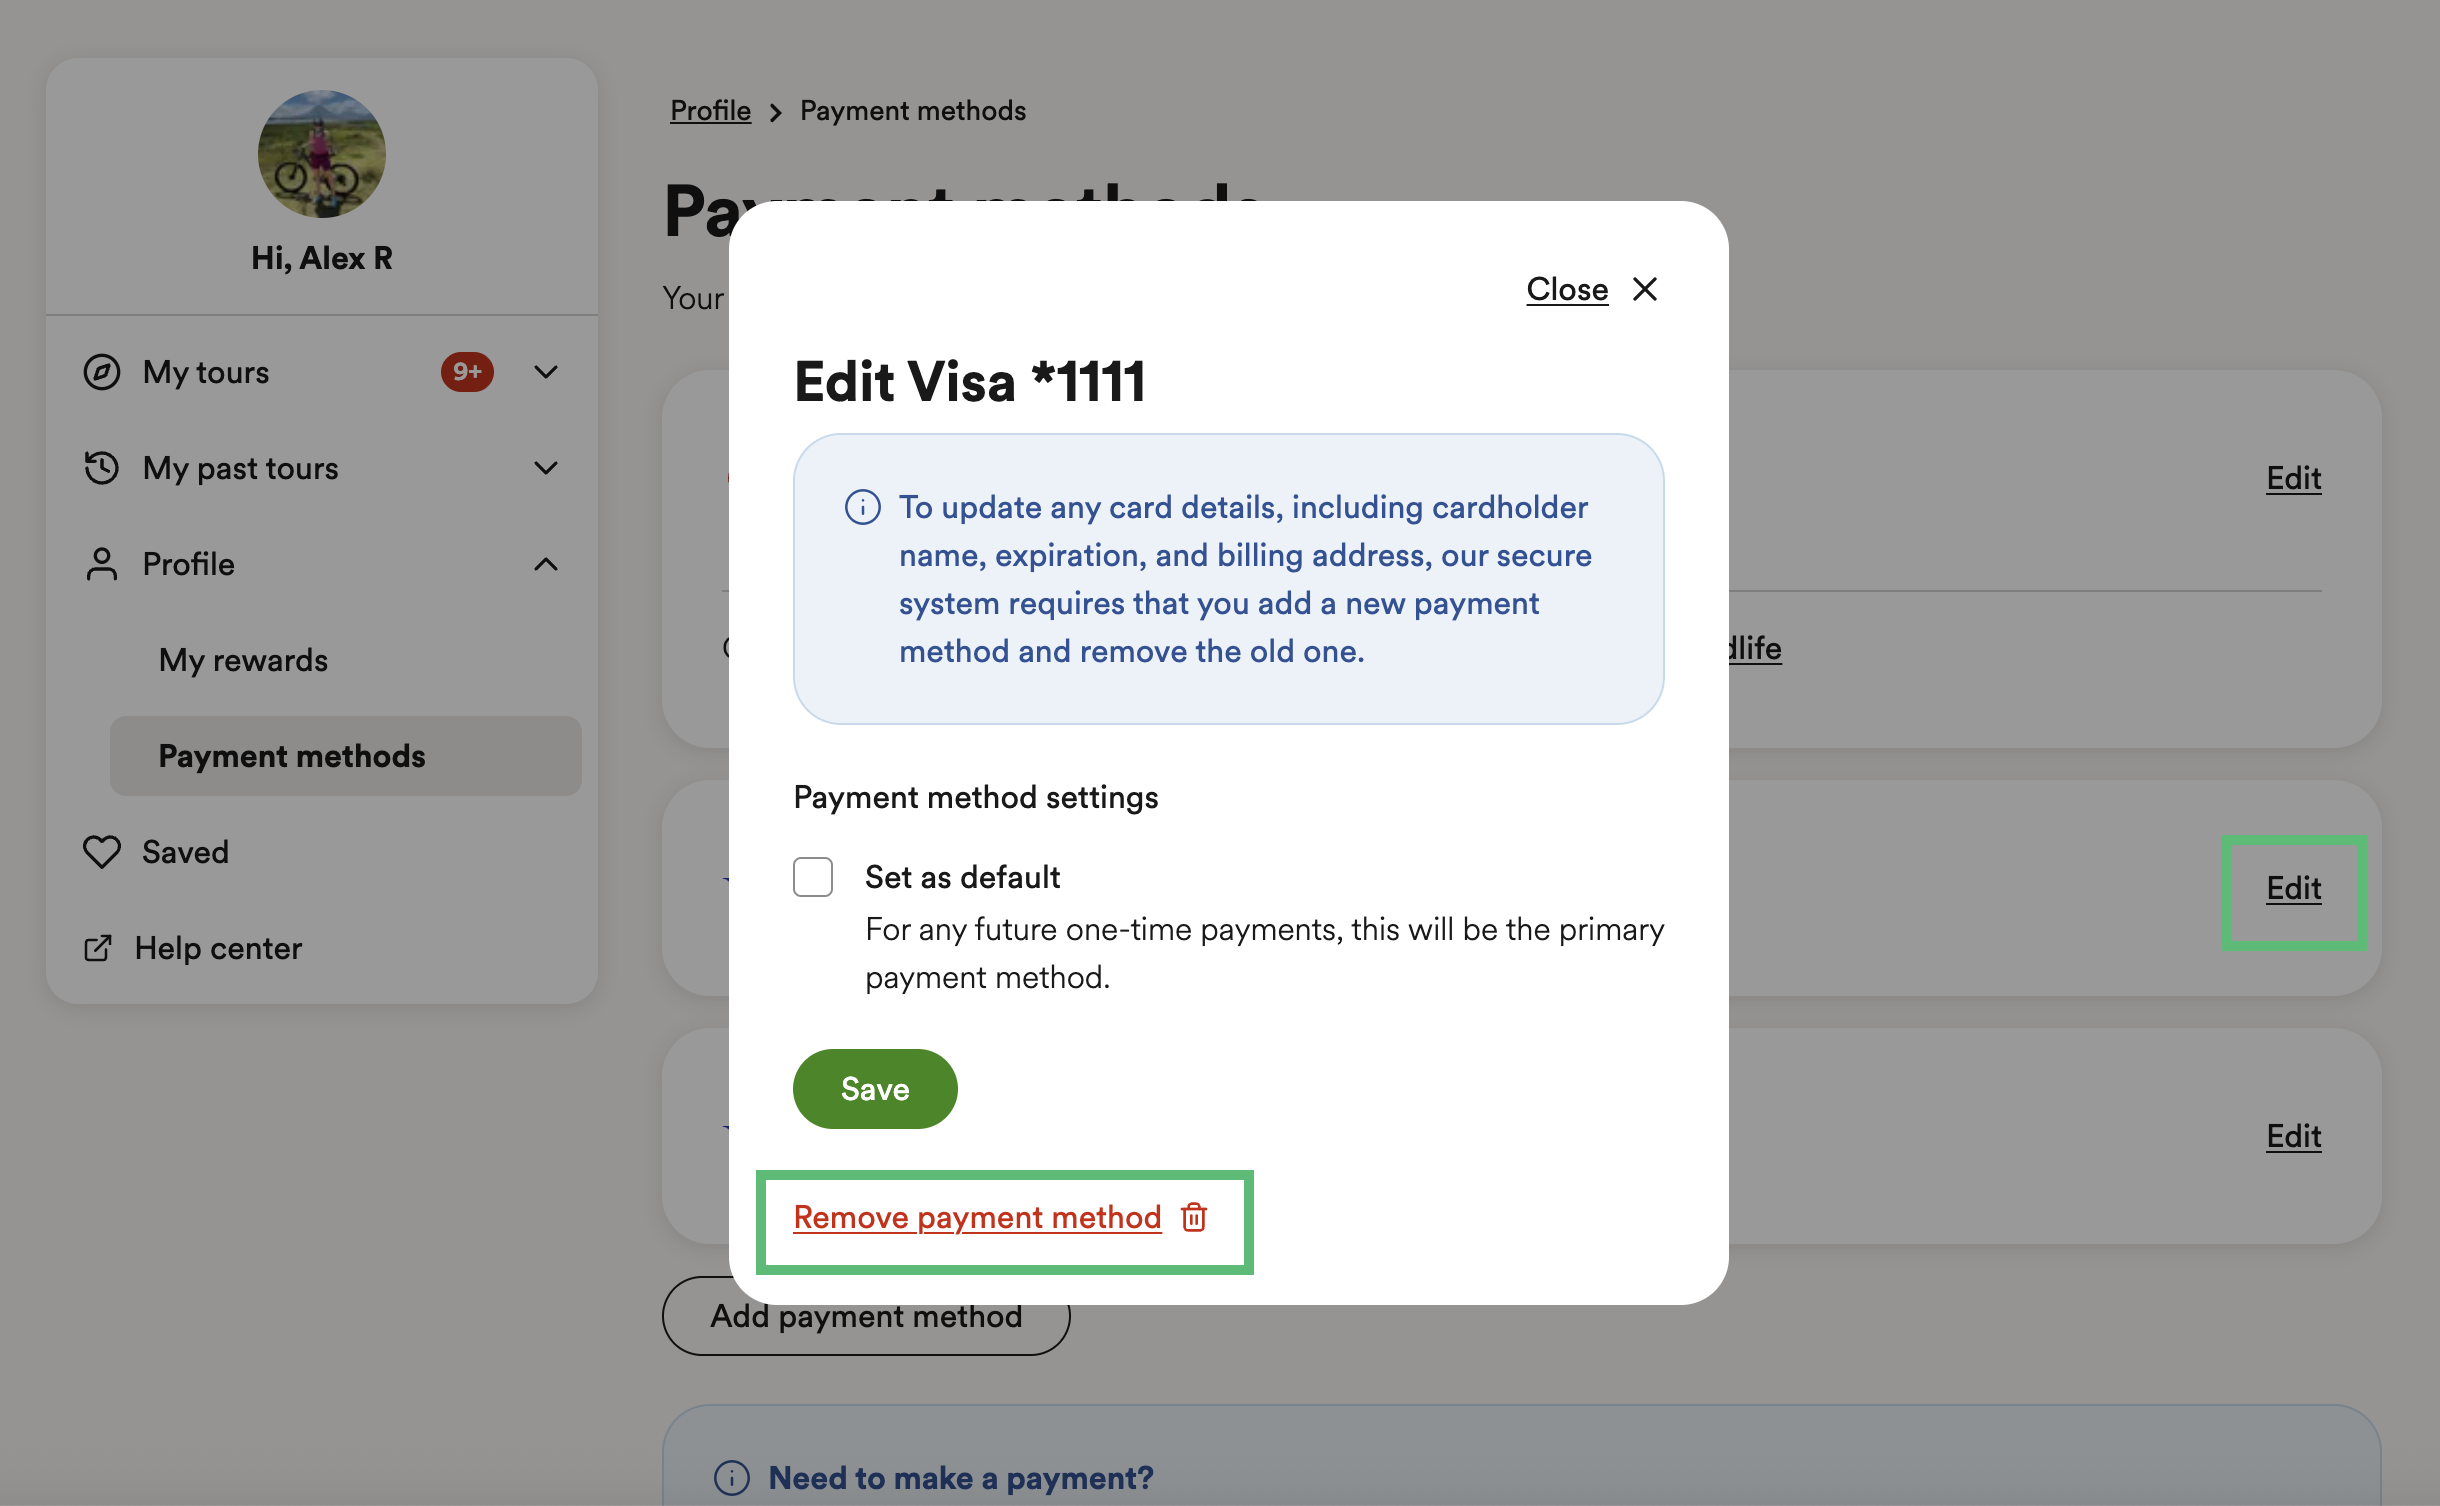Collapse the Profile section chevron
This screenshot has height=1506, width=2440.
[x=546, y=564]
